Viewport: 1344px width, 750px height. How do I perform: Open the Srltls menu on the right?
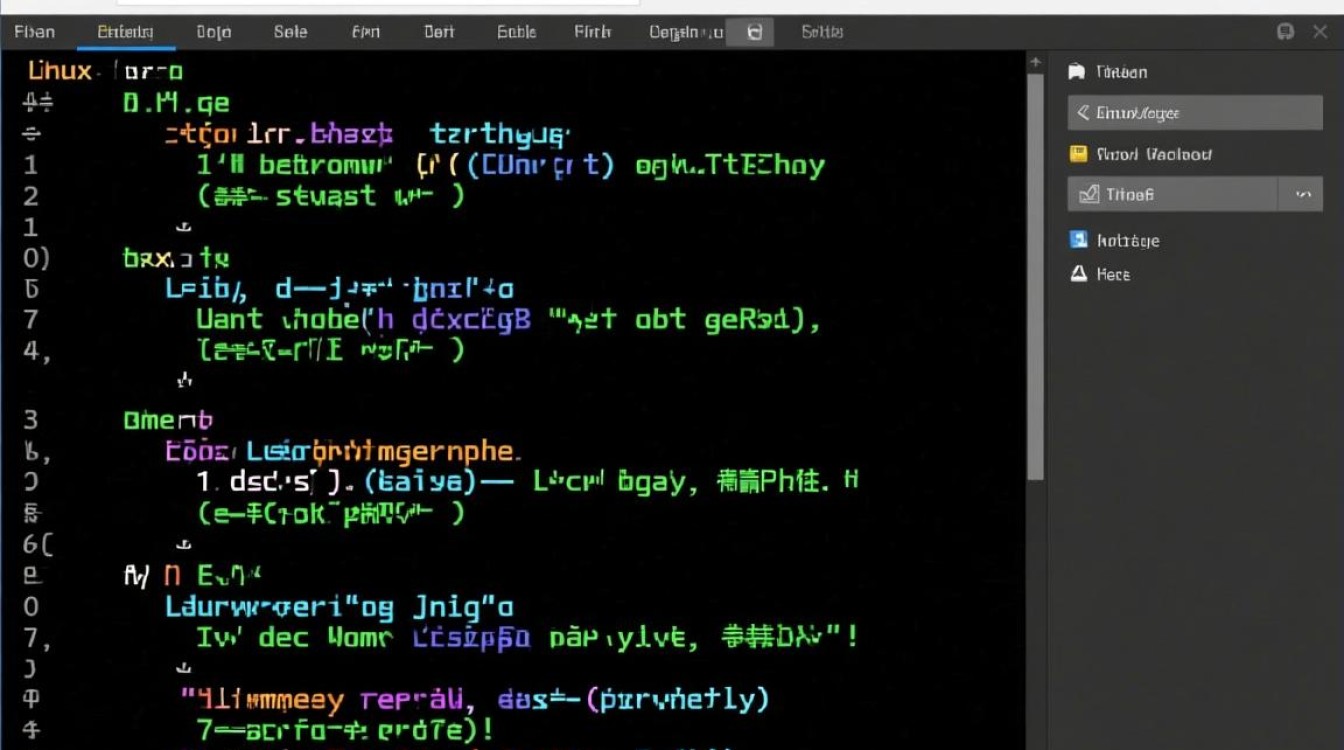[x=821, y=31]
